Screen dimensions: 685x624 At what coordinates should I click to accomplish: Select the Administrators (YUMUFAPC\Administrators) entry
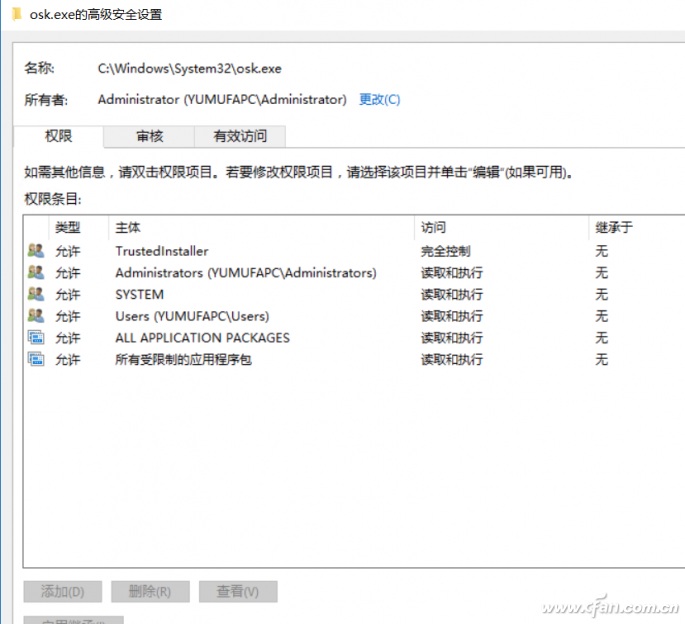tap(354, 273)
